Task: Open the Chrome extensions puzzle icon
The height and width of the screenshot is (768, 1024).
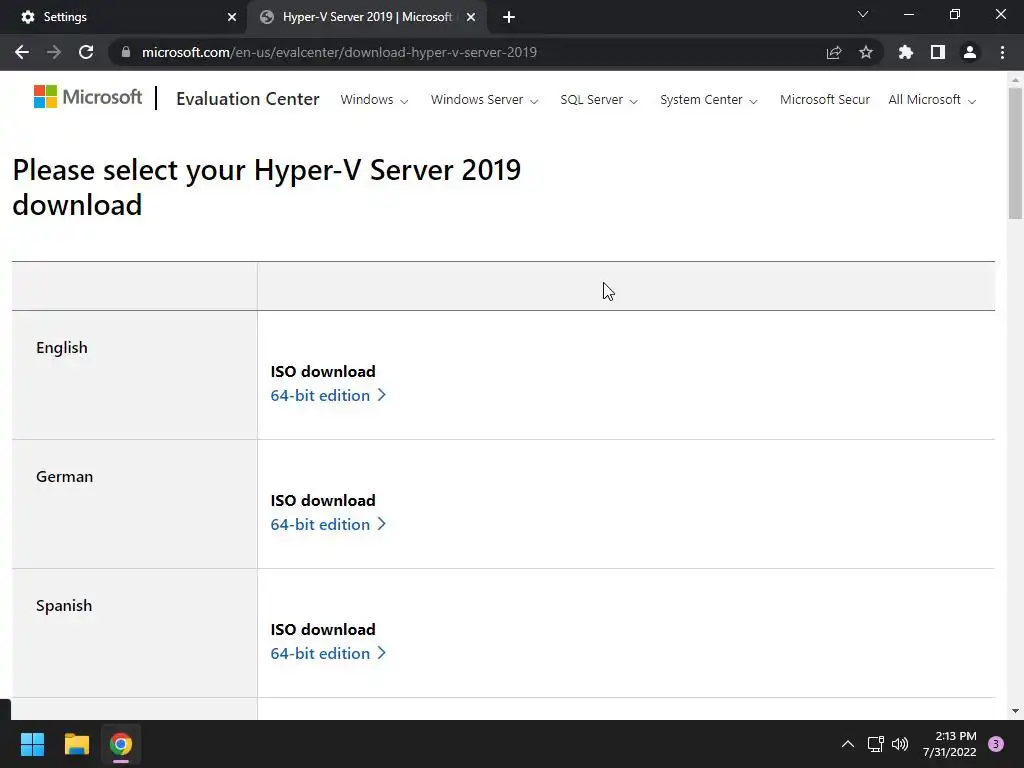Action: 906,52
